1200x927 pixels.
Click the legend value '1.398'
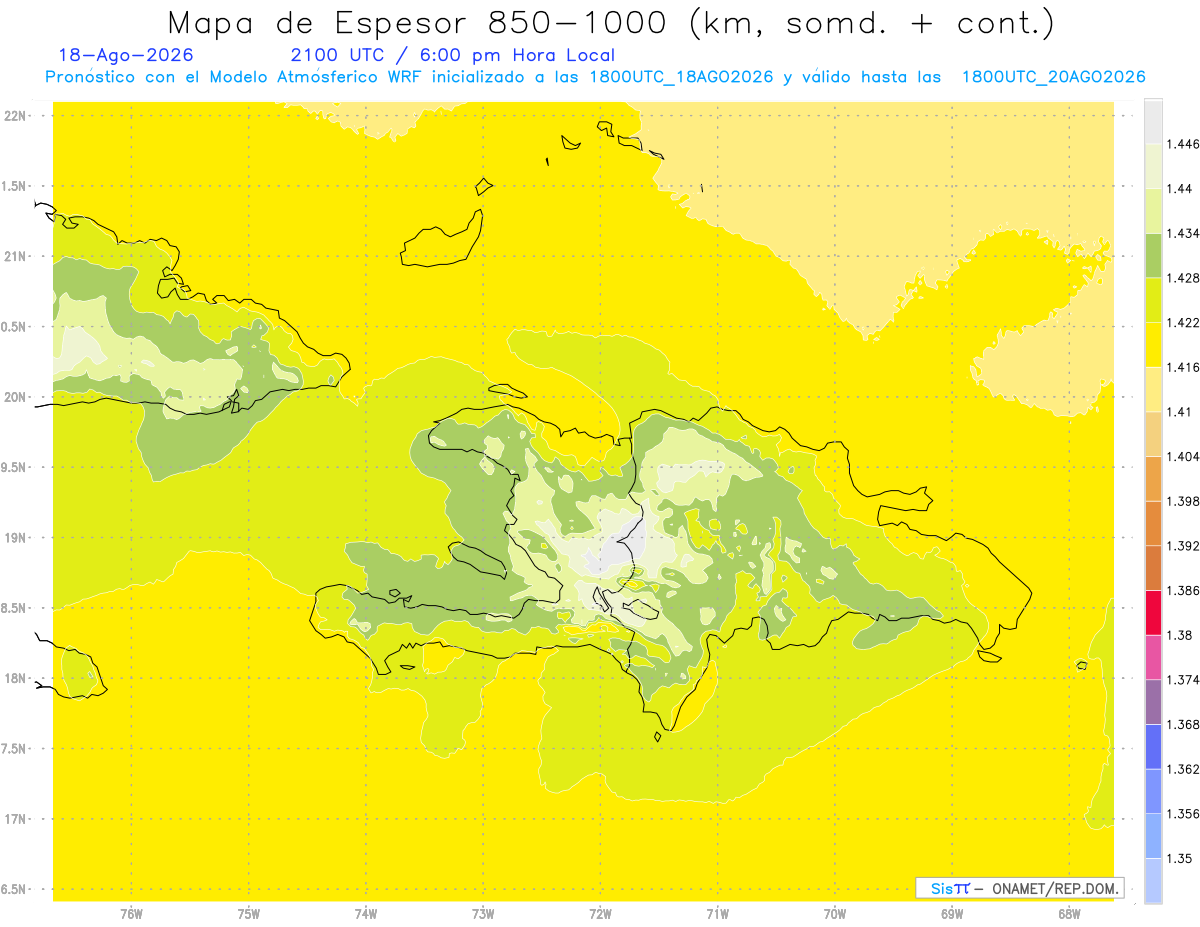click(1182, 501)
